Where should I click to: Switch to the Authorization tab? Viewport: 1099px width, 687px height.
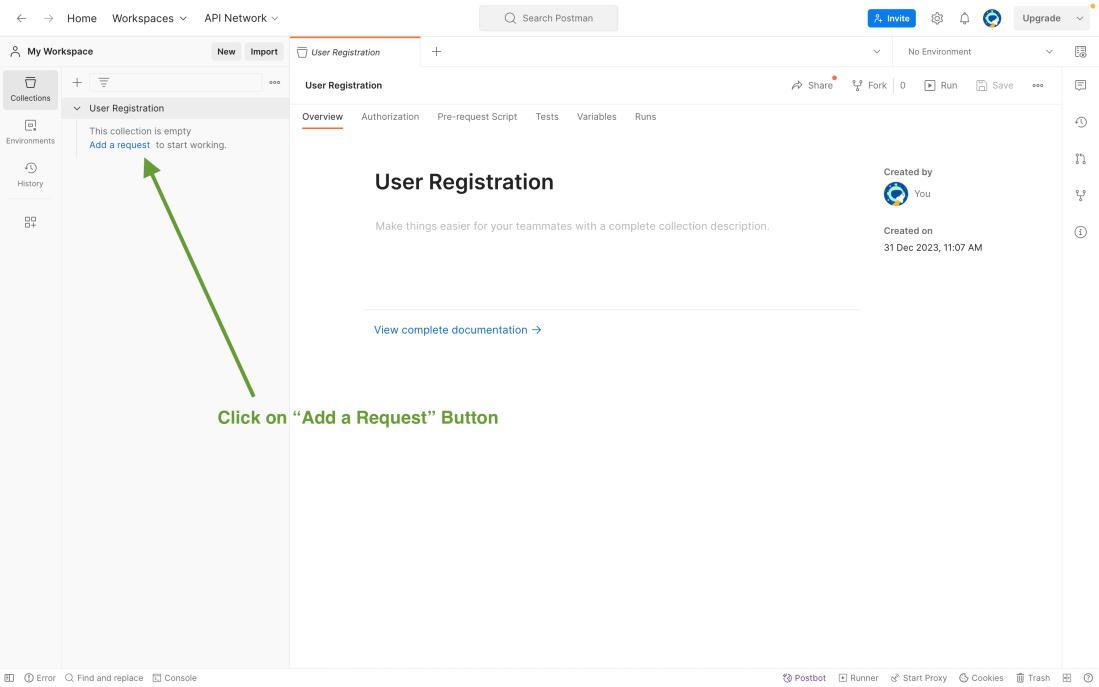pos(390,117)
